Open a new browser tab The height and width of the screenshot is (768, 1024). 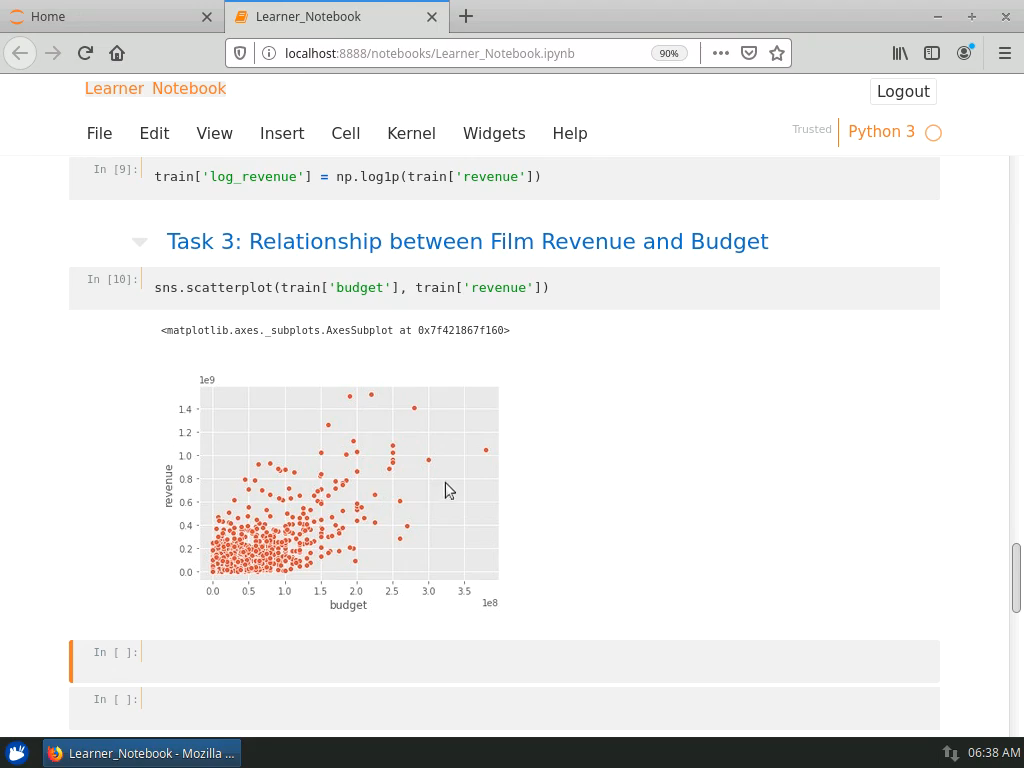466,16
